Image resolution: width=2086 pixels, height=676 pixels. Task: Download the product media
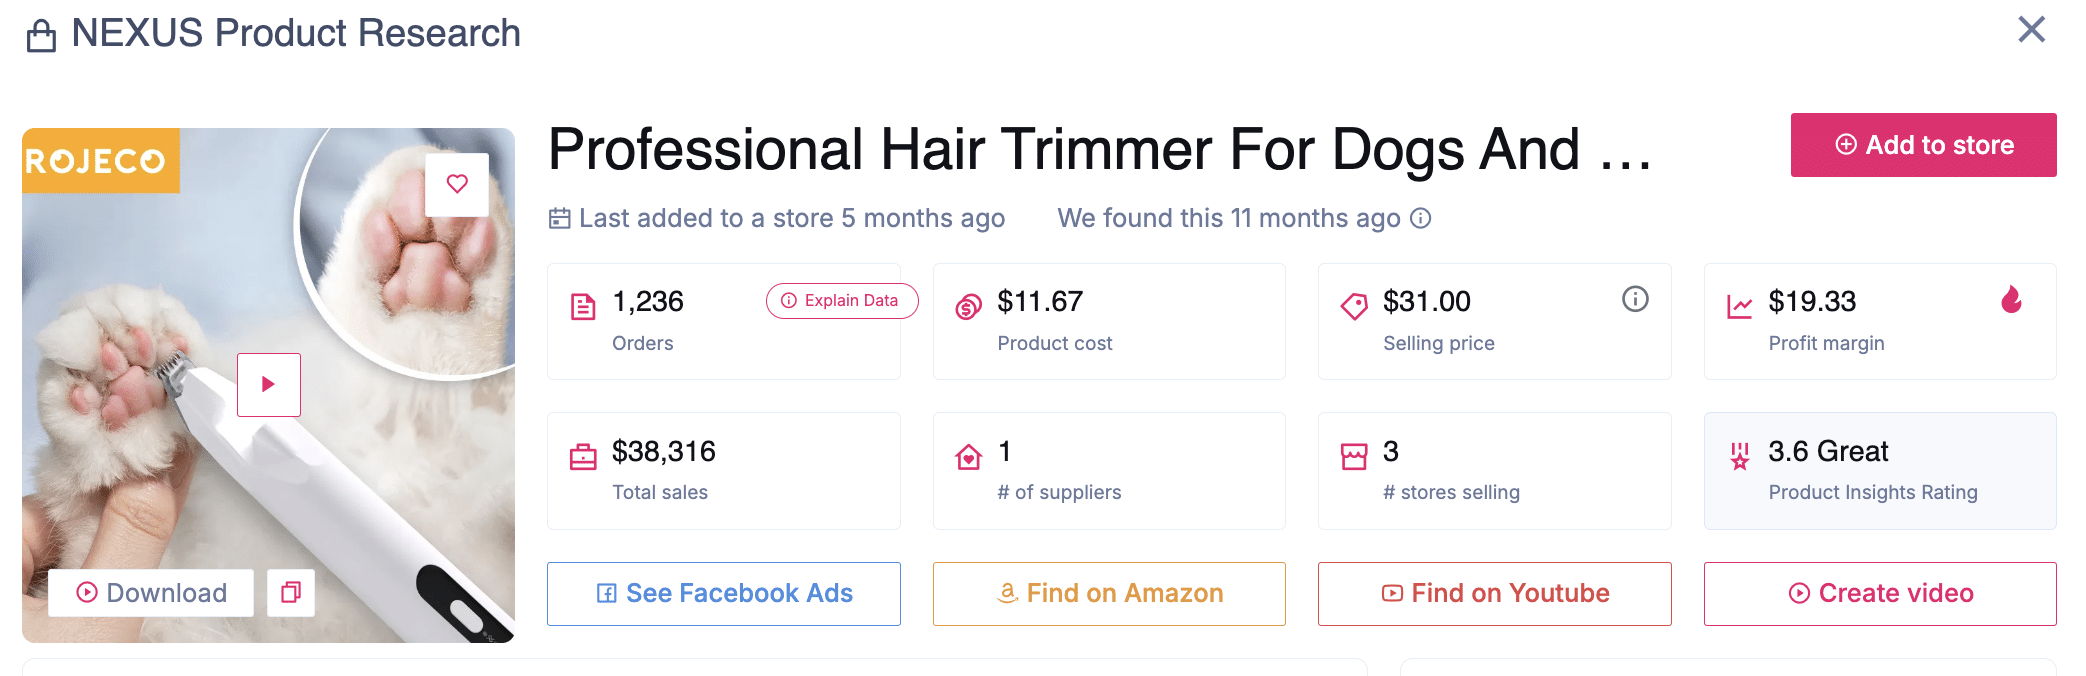[x=151, y=593]
